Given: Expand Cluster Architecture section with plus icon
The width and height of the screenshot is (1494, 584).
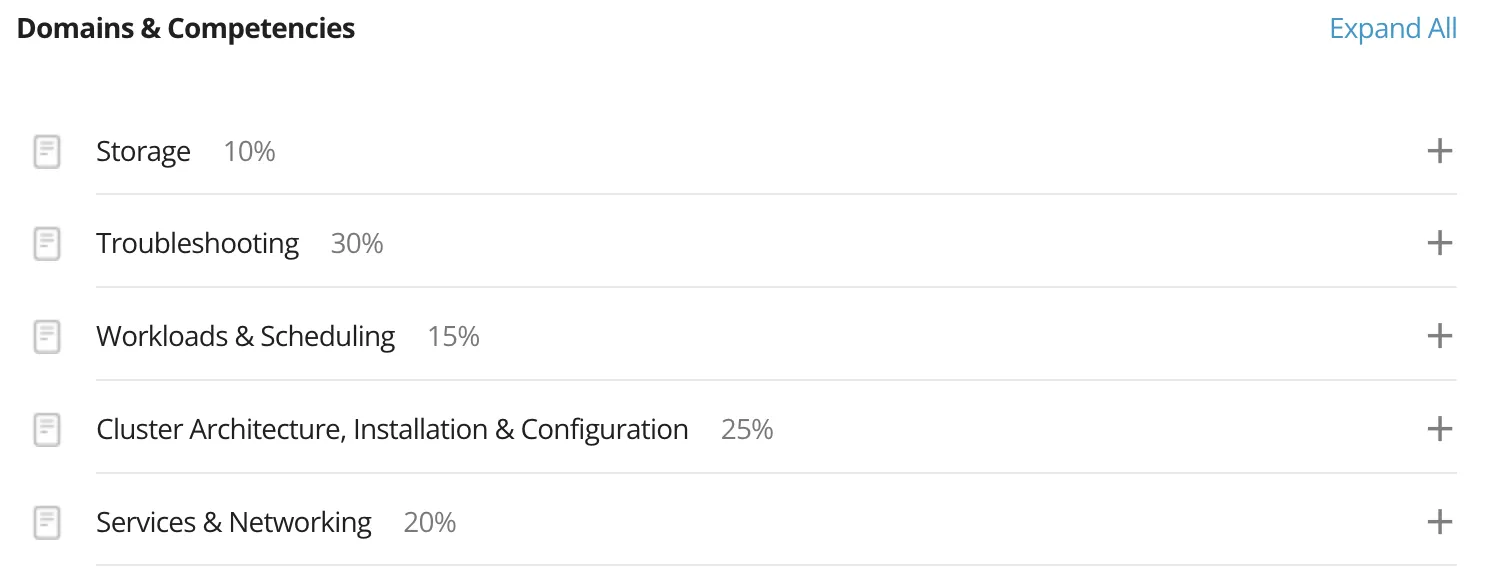Looking at the screenshot, I should click(1439, 429).
